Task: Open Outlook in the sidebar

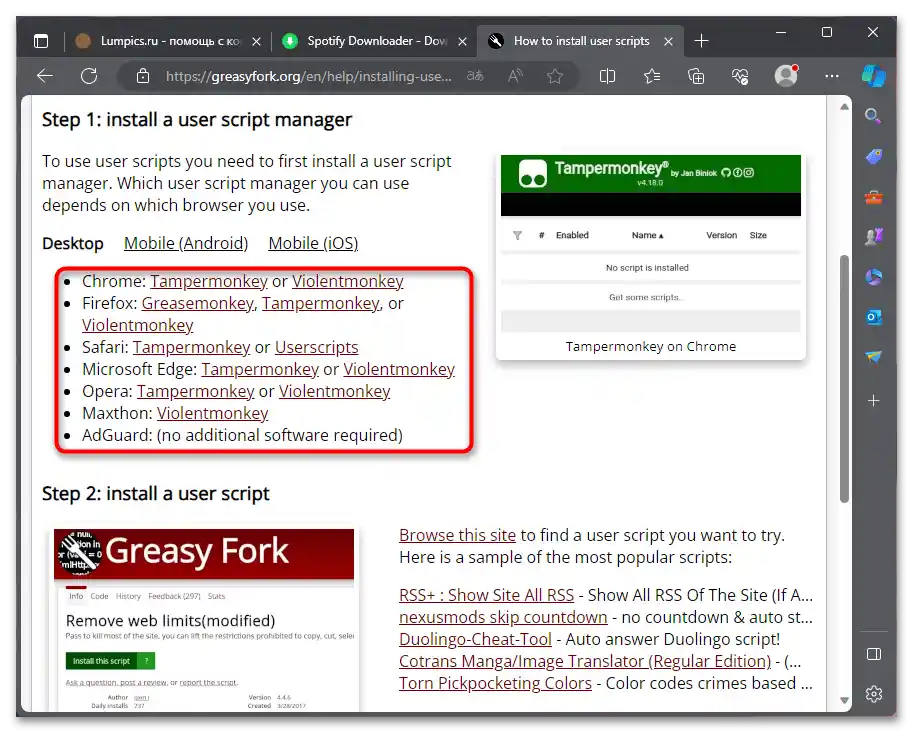Action: 873,317
